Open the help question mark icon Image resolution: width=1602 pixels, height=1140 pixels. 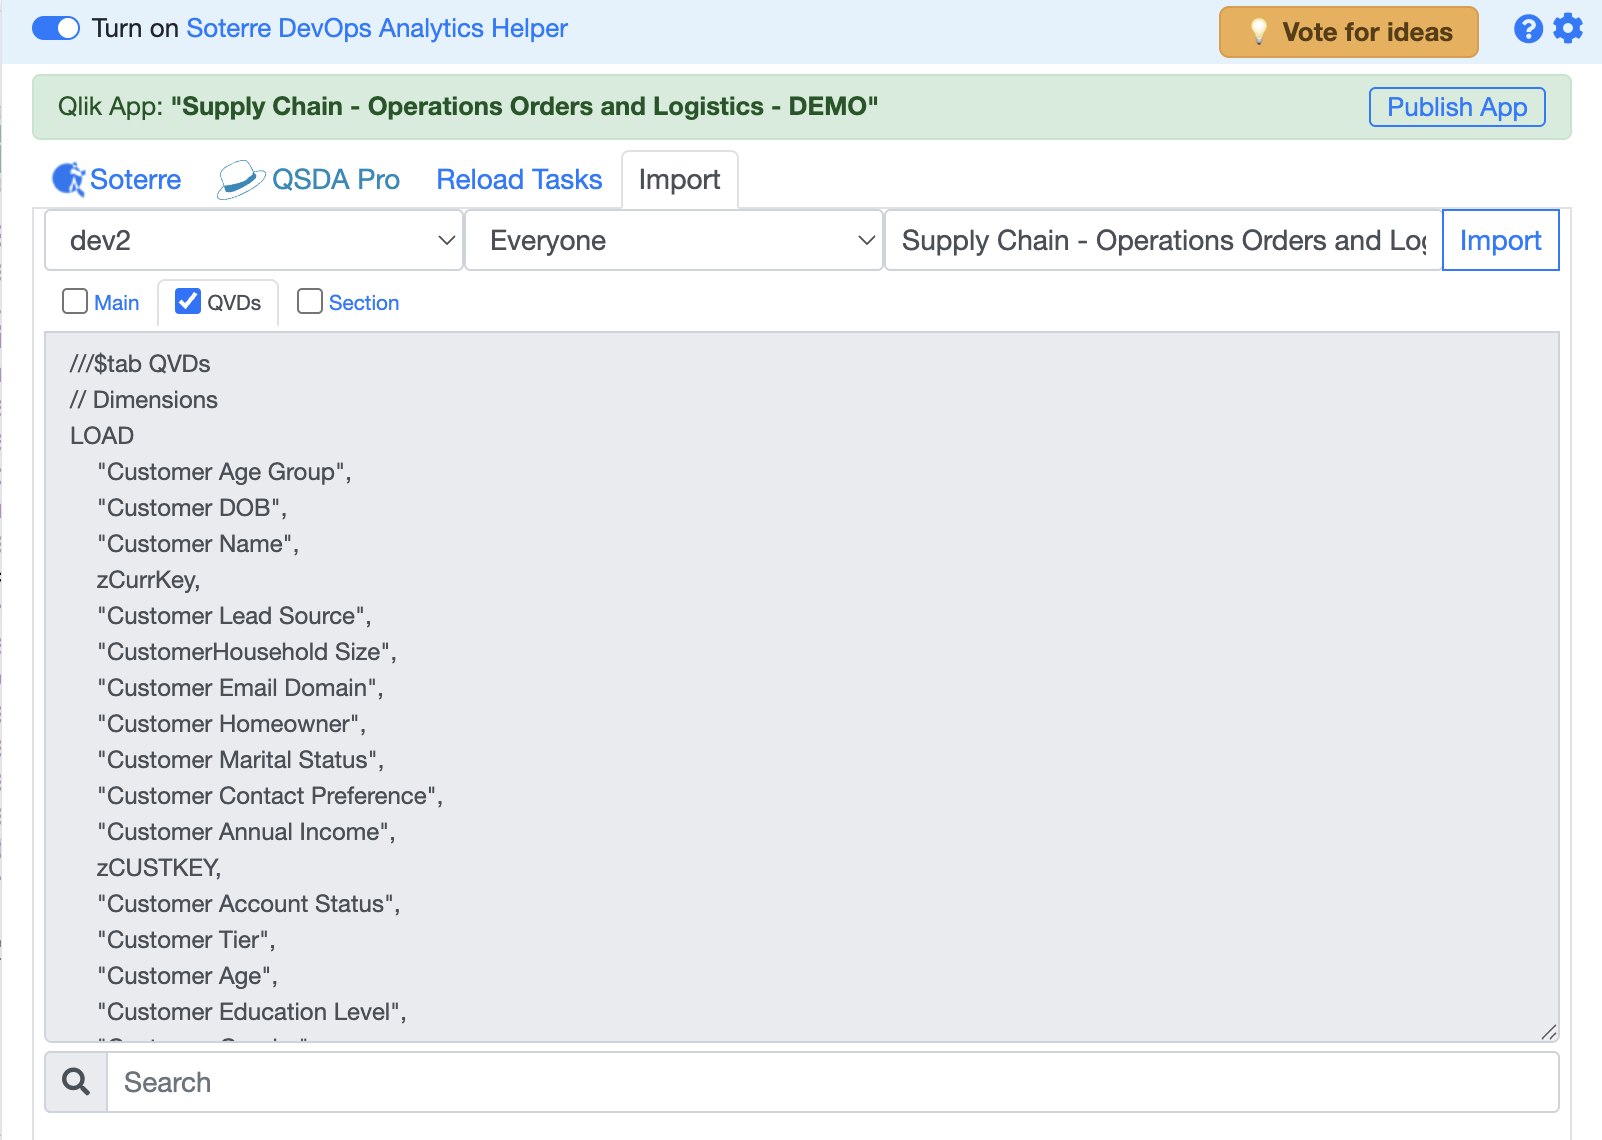(x=1528, y=29)
